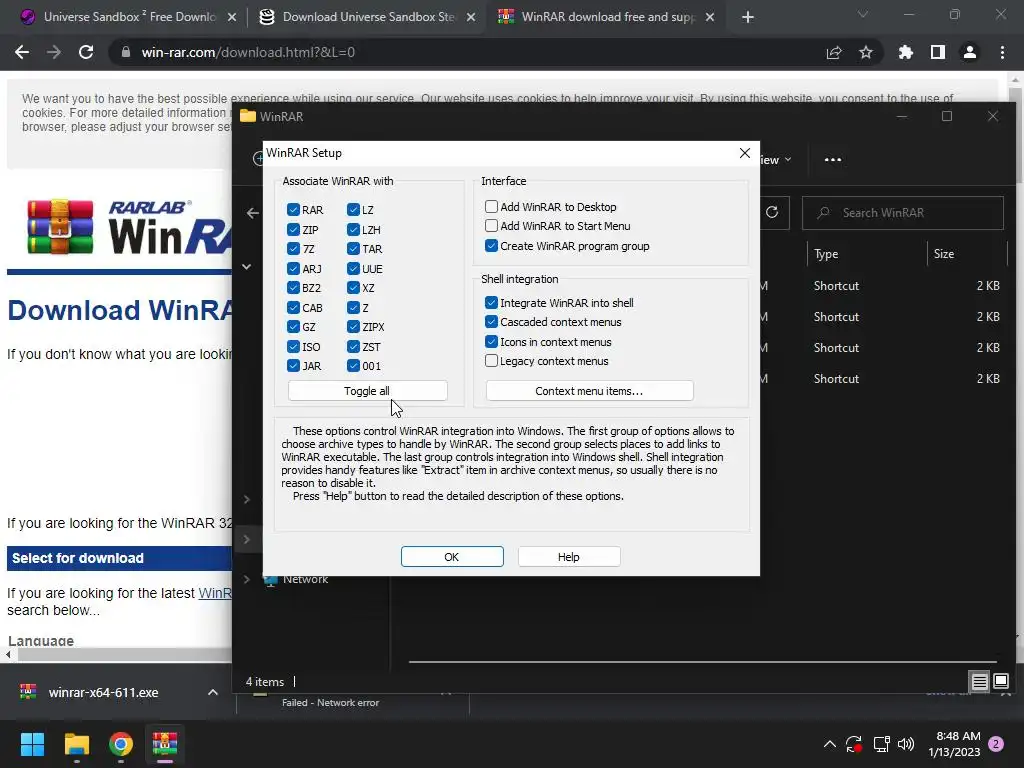View site info via lock icon

tap(126, 52)
